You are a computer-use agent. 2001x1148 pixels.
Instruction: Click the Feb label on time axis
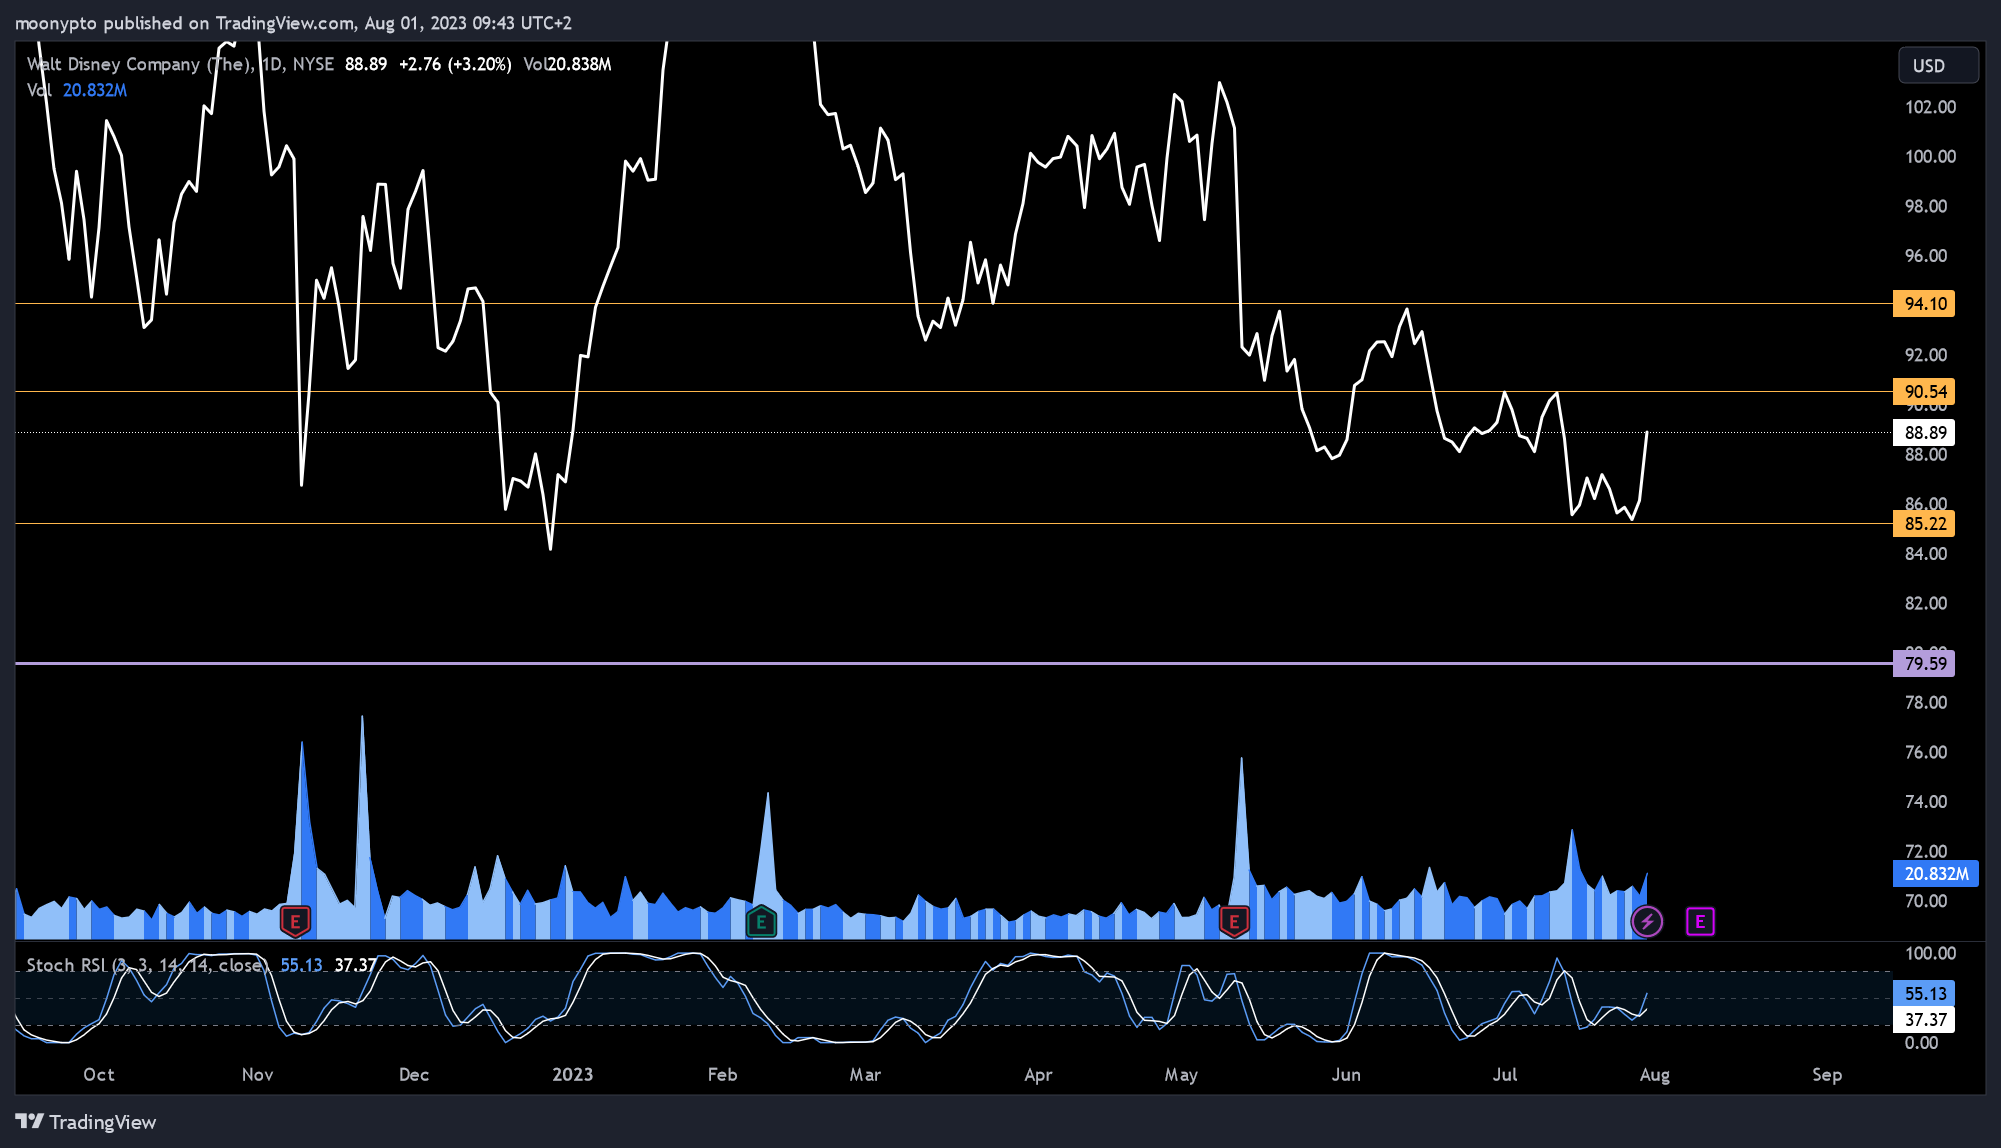pyautogui.click(x=722, y=1075)
